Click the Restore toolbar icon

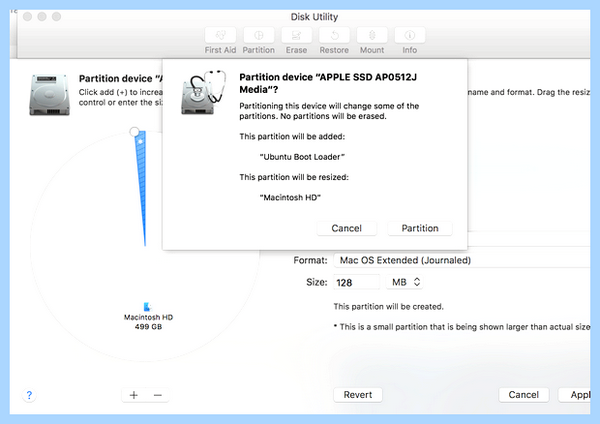coord(334,36)
